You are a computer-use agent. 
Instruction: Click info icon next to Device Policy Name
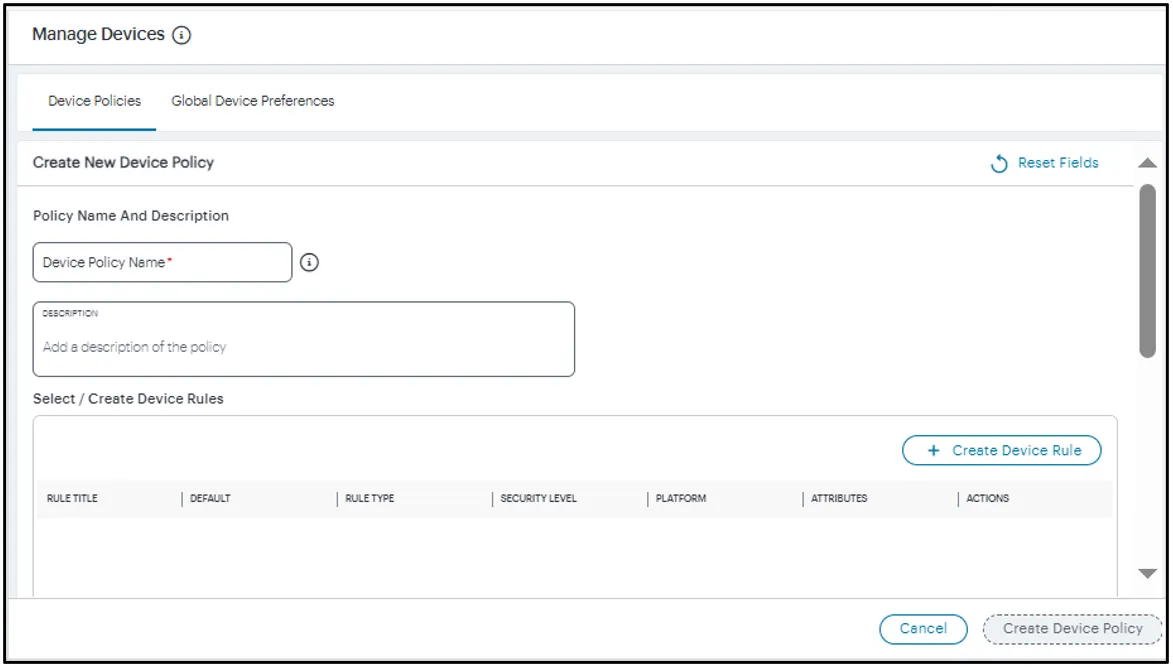(x=310, y=262)
